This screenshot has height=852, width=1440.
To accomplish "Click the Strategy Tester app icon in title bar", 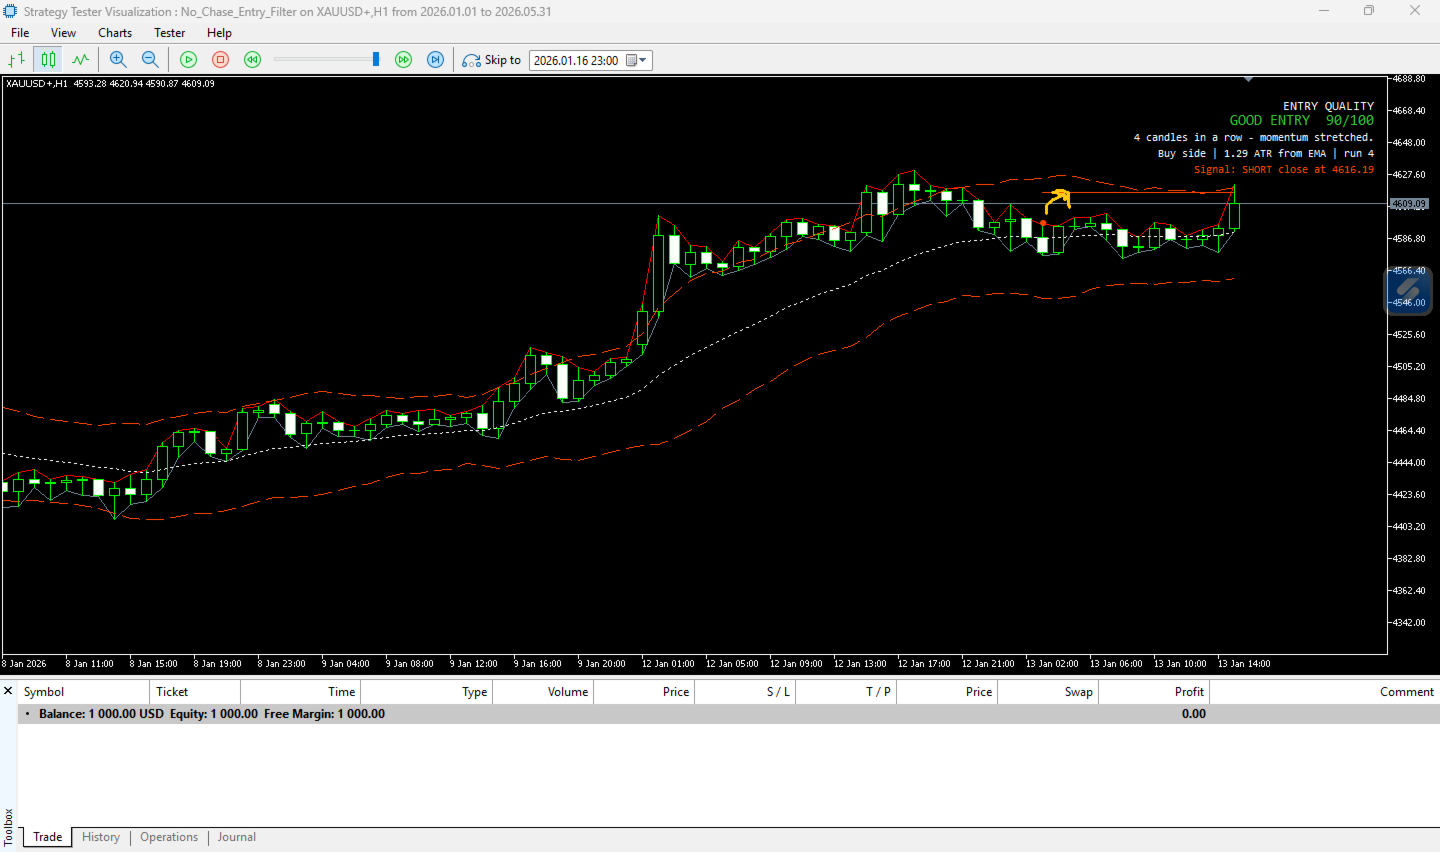I will point(10,11).
